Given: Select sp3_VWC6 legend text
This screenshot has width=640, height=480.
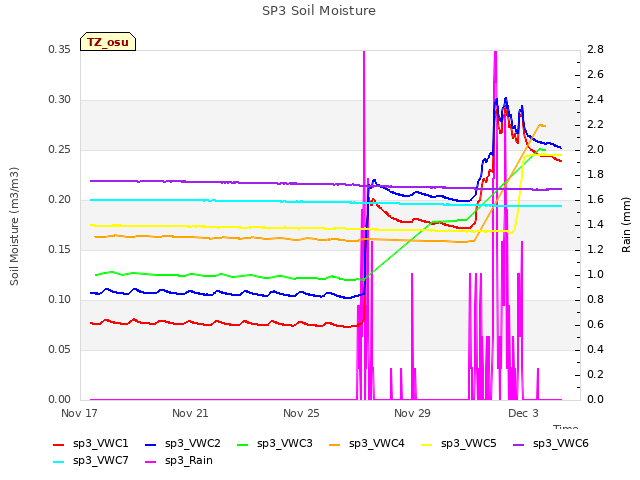Looking at the screenshot, I should coord(561,444).
